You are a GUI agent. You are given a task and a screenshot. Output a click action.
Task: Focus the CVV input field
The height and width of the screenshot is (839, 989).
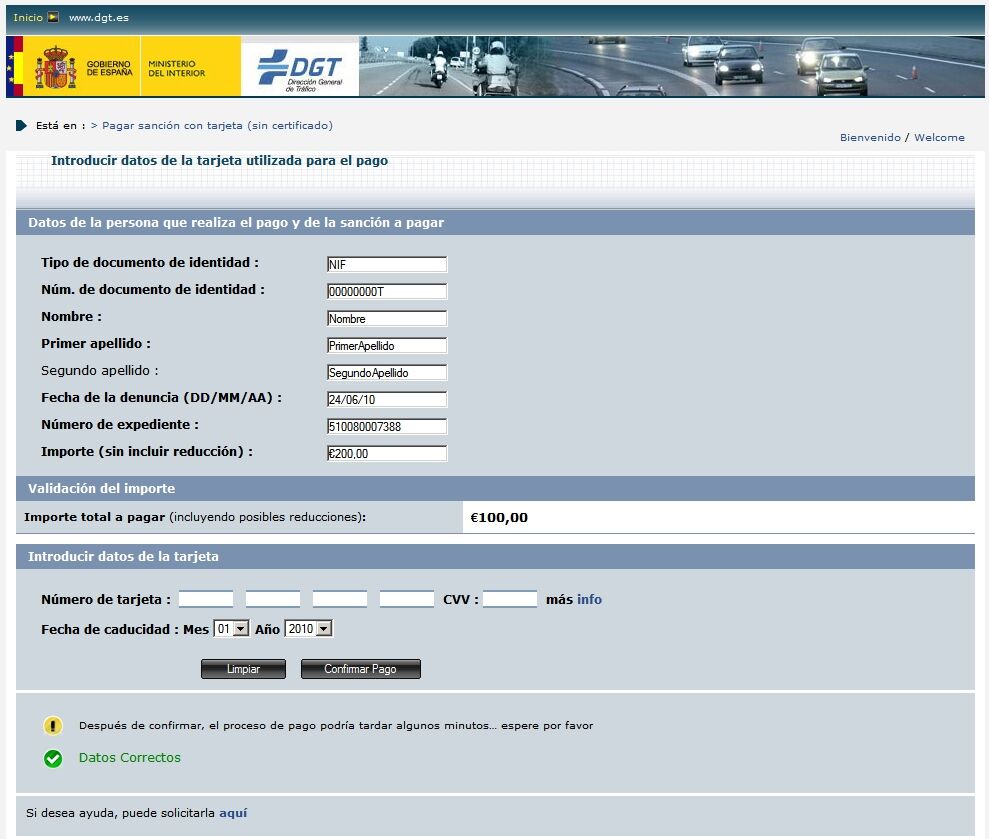pos(510,600)
